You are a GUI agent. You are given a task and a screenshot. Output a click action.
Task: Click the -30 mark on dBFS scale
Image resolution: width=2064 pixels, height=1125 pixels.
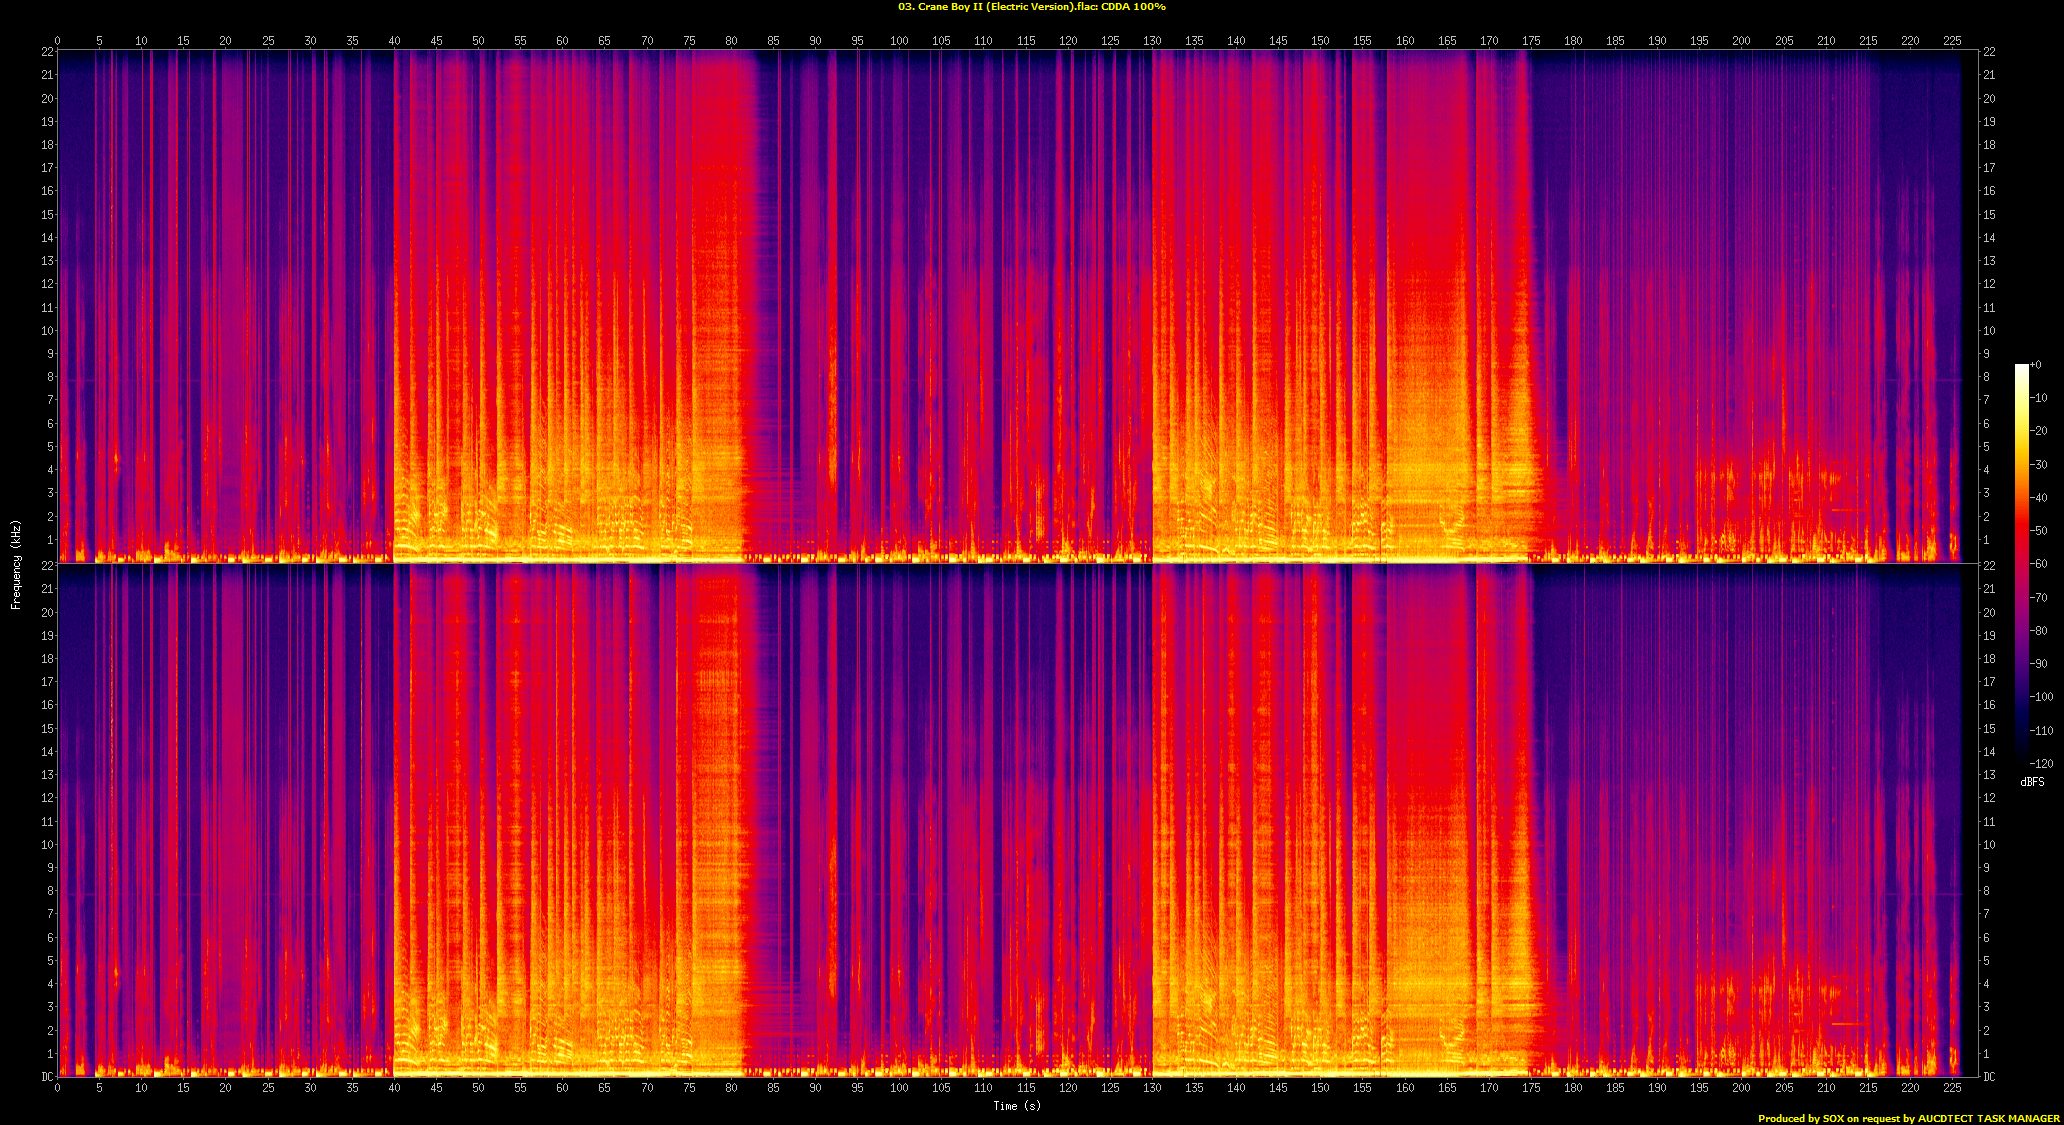click(x=2040, y=465)
